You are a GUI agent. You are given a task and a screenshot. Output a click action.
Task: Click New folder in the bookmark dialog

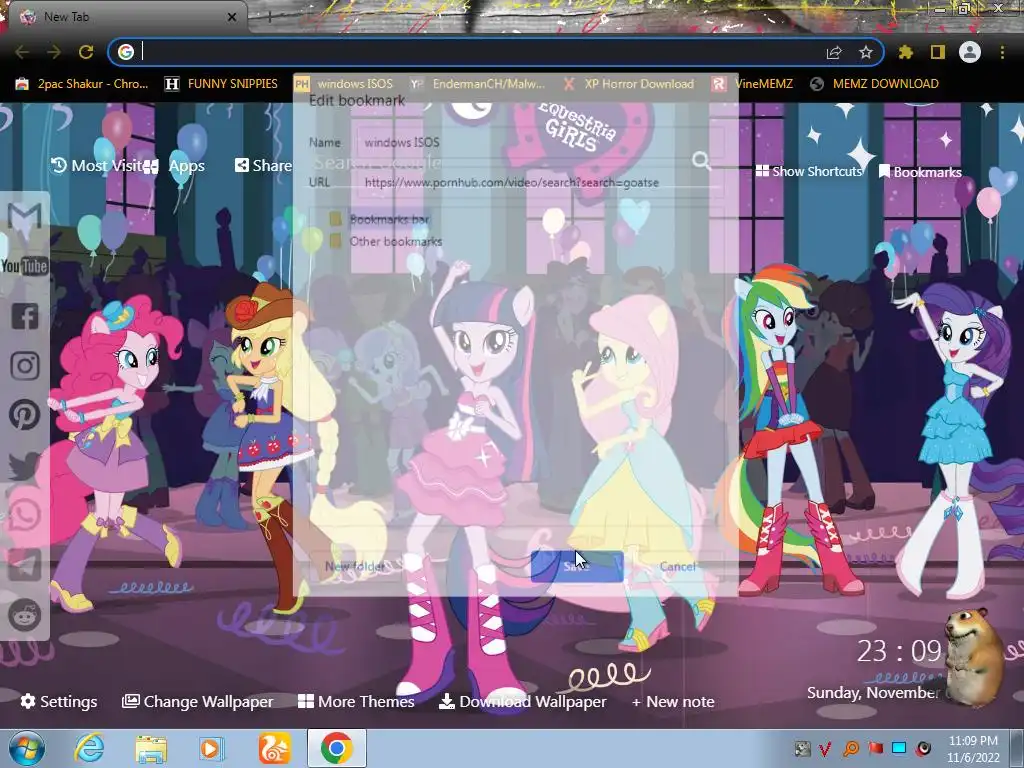click(356, 566)
